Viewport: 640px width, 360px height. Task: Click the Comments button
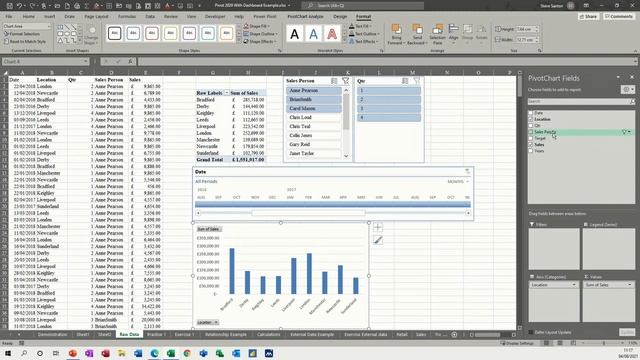point(619,16)
